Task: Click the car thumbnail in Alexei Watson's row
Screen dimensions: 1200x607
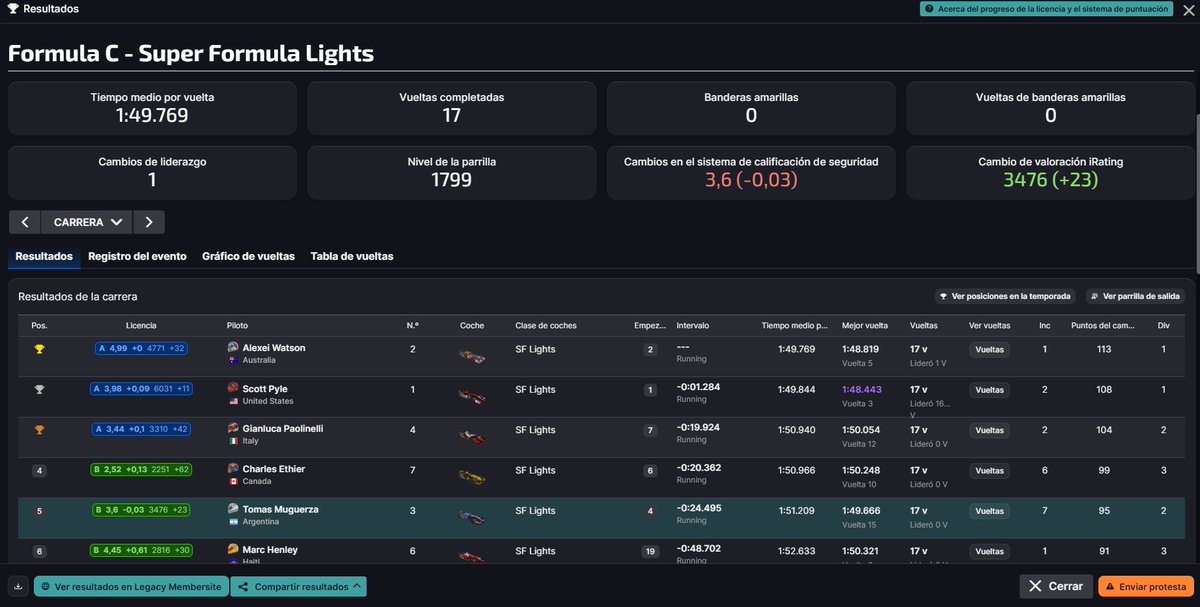Action: pyautogui.click(x=472, y=357)
